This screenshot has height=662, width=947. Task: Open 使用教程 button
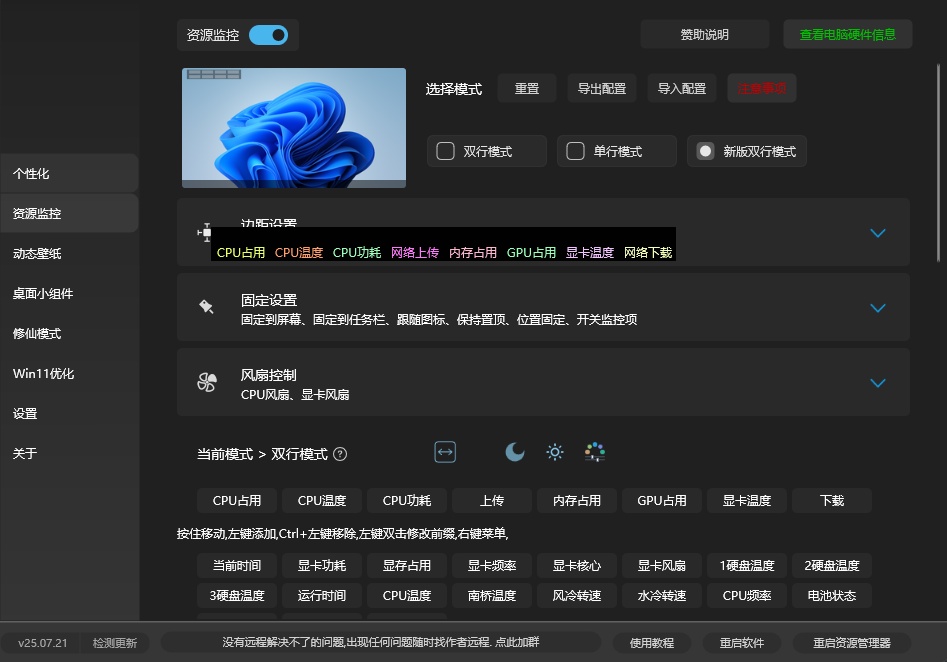pyautogui.click(x=652, y=643)
